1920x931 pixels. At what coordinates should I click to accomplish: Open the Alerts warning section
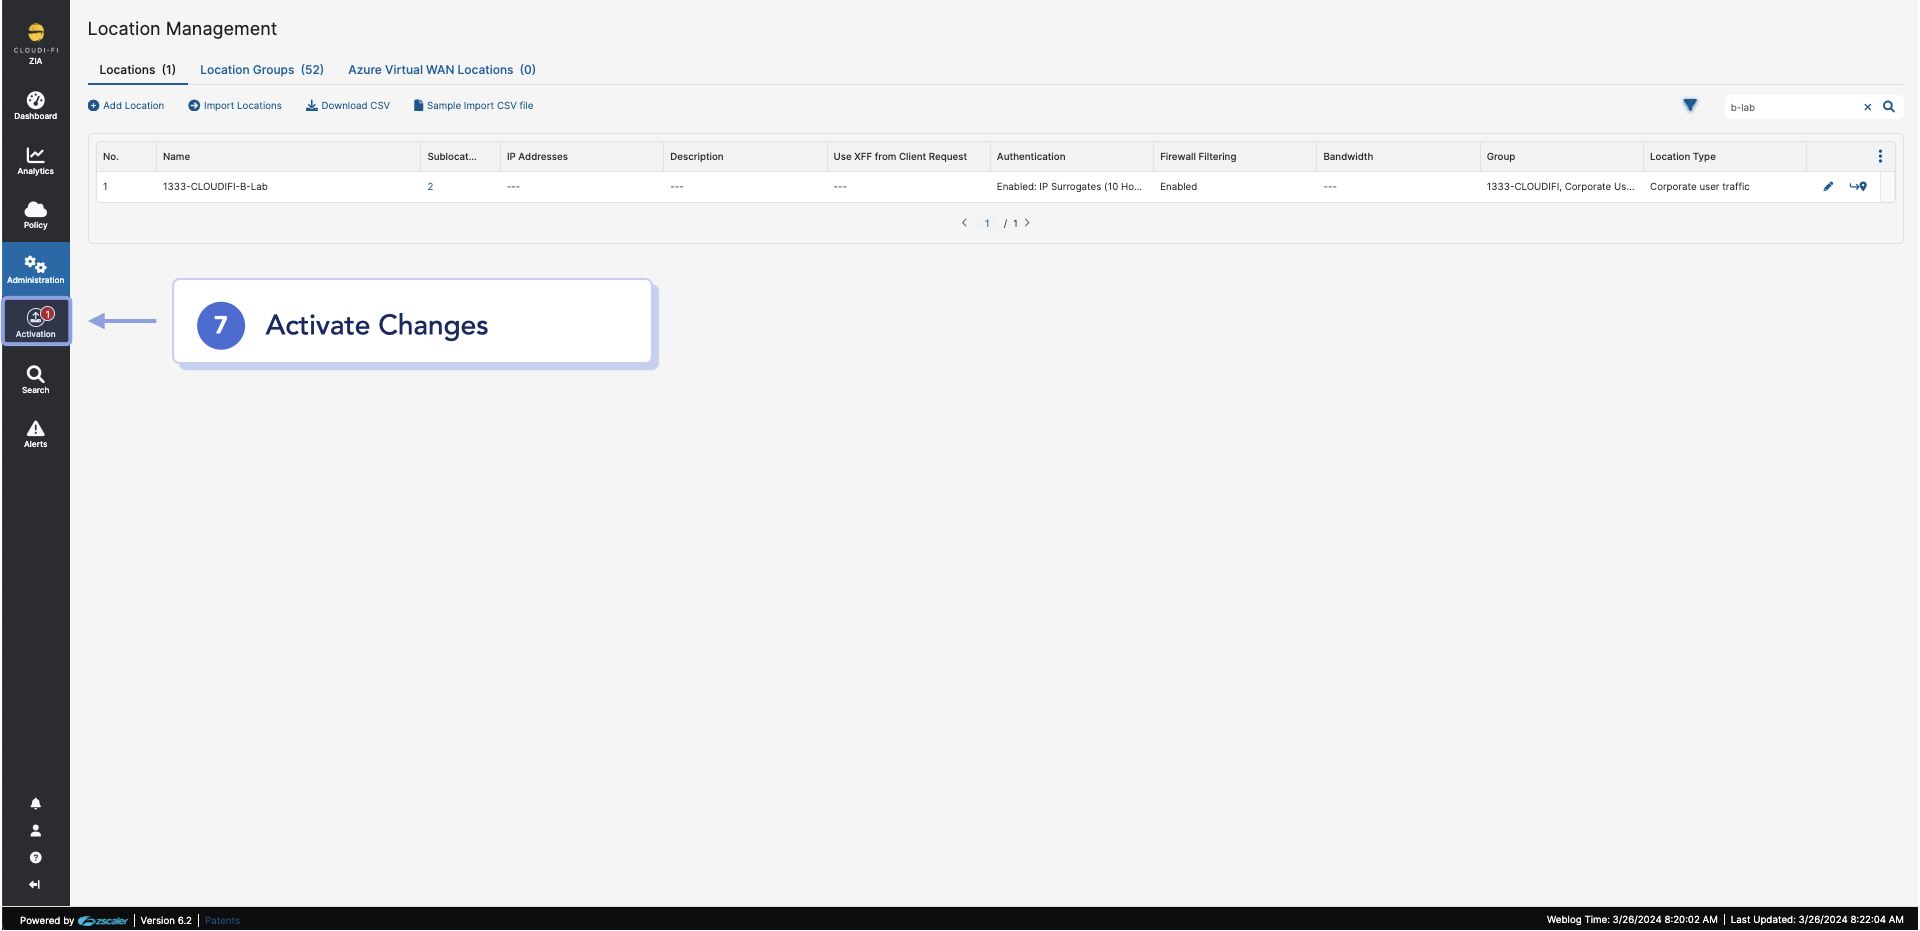35,433
